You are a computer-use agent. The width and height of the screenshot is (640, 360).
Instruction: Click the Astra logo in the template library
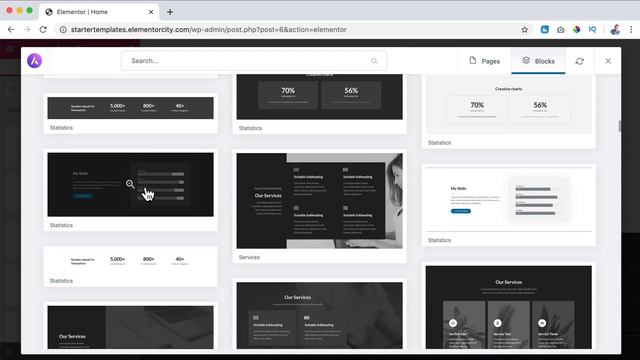click(x=35, y=61)
